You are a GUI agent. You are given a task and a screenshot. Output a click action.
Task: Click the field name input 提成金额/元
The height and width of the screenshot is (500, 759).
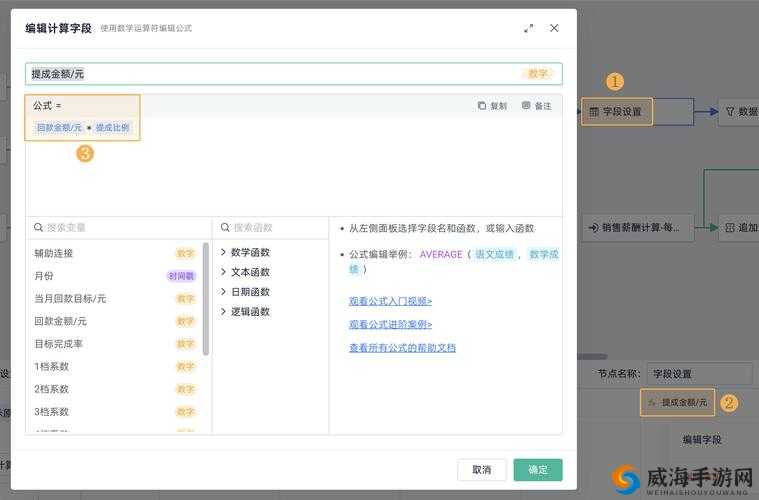[293, 74]
